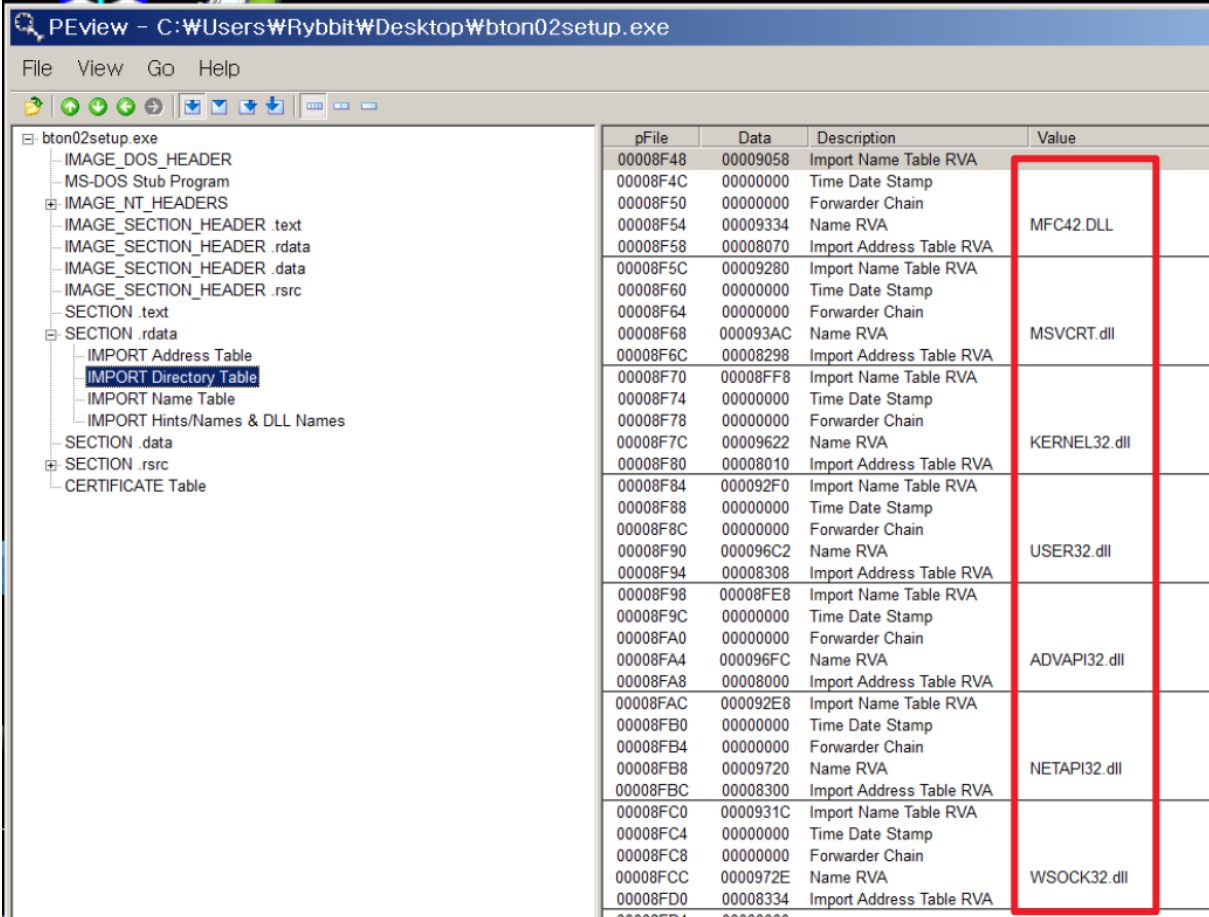Select IMAGE_SECTION_HEADER .data item
This screenshot has height=917, width=1209.
(x=185, y=268)
